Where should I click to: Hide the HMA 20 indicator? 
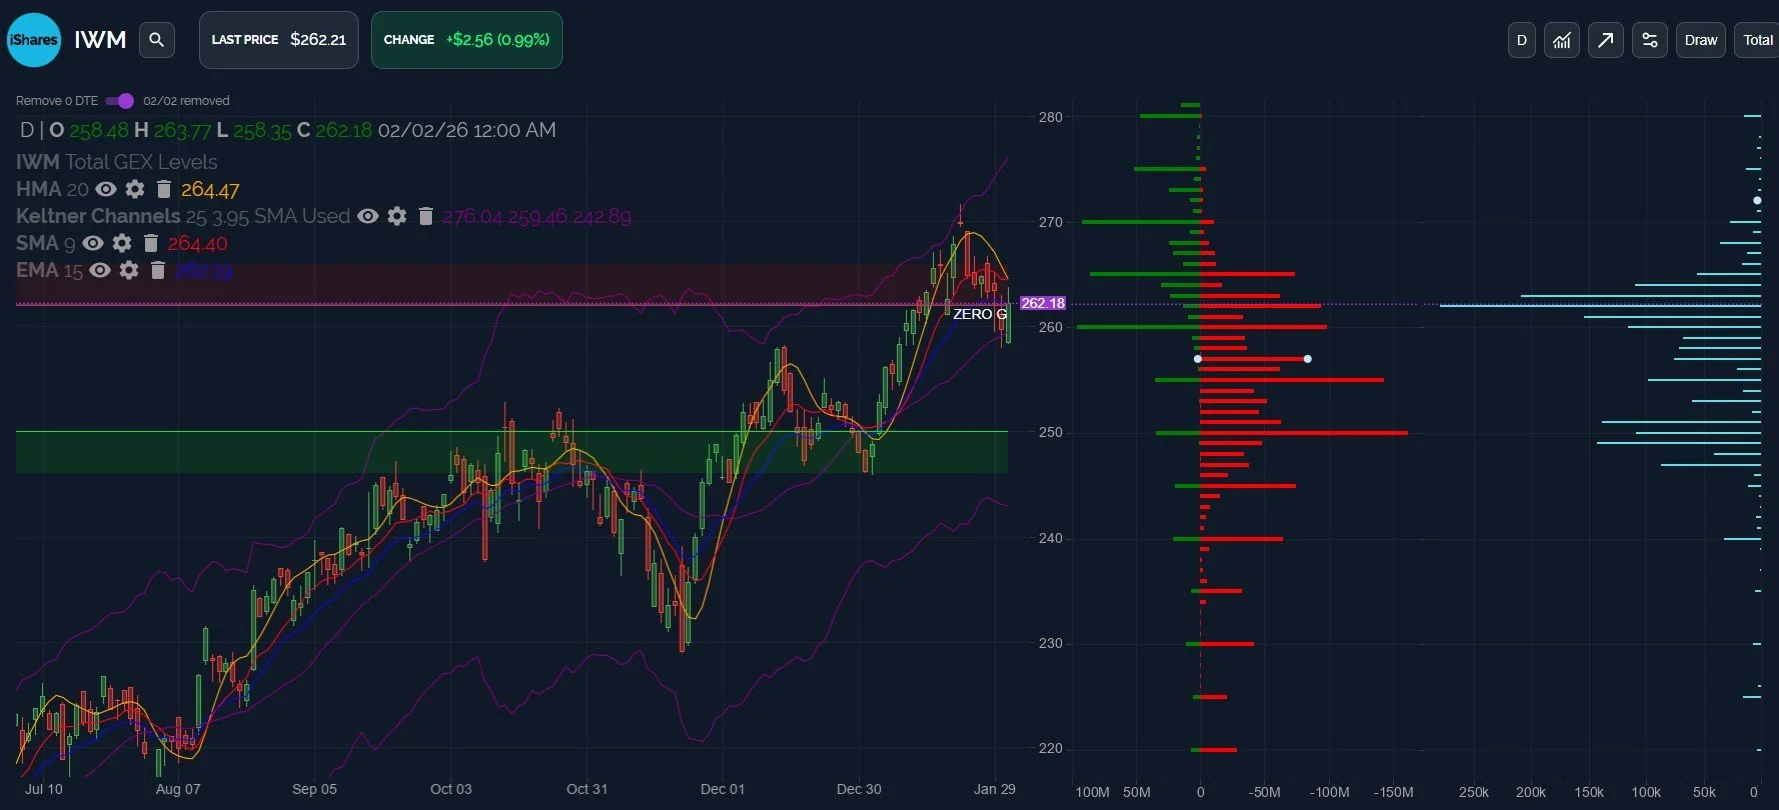[x=106, y=189]
